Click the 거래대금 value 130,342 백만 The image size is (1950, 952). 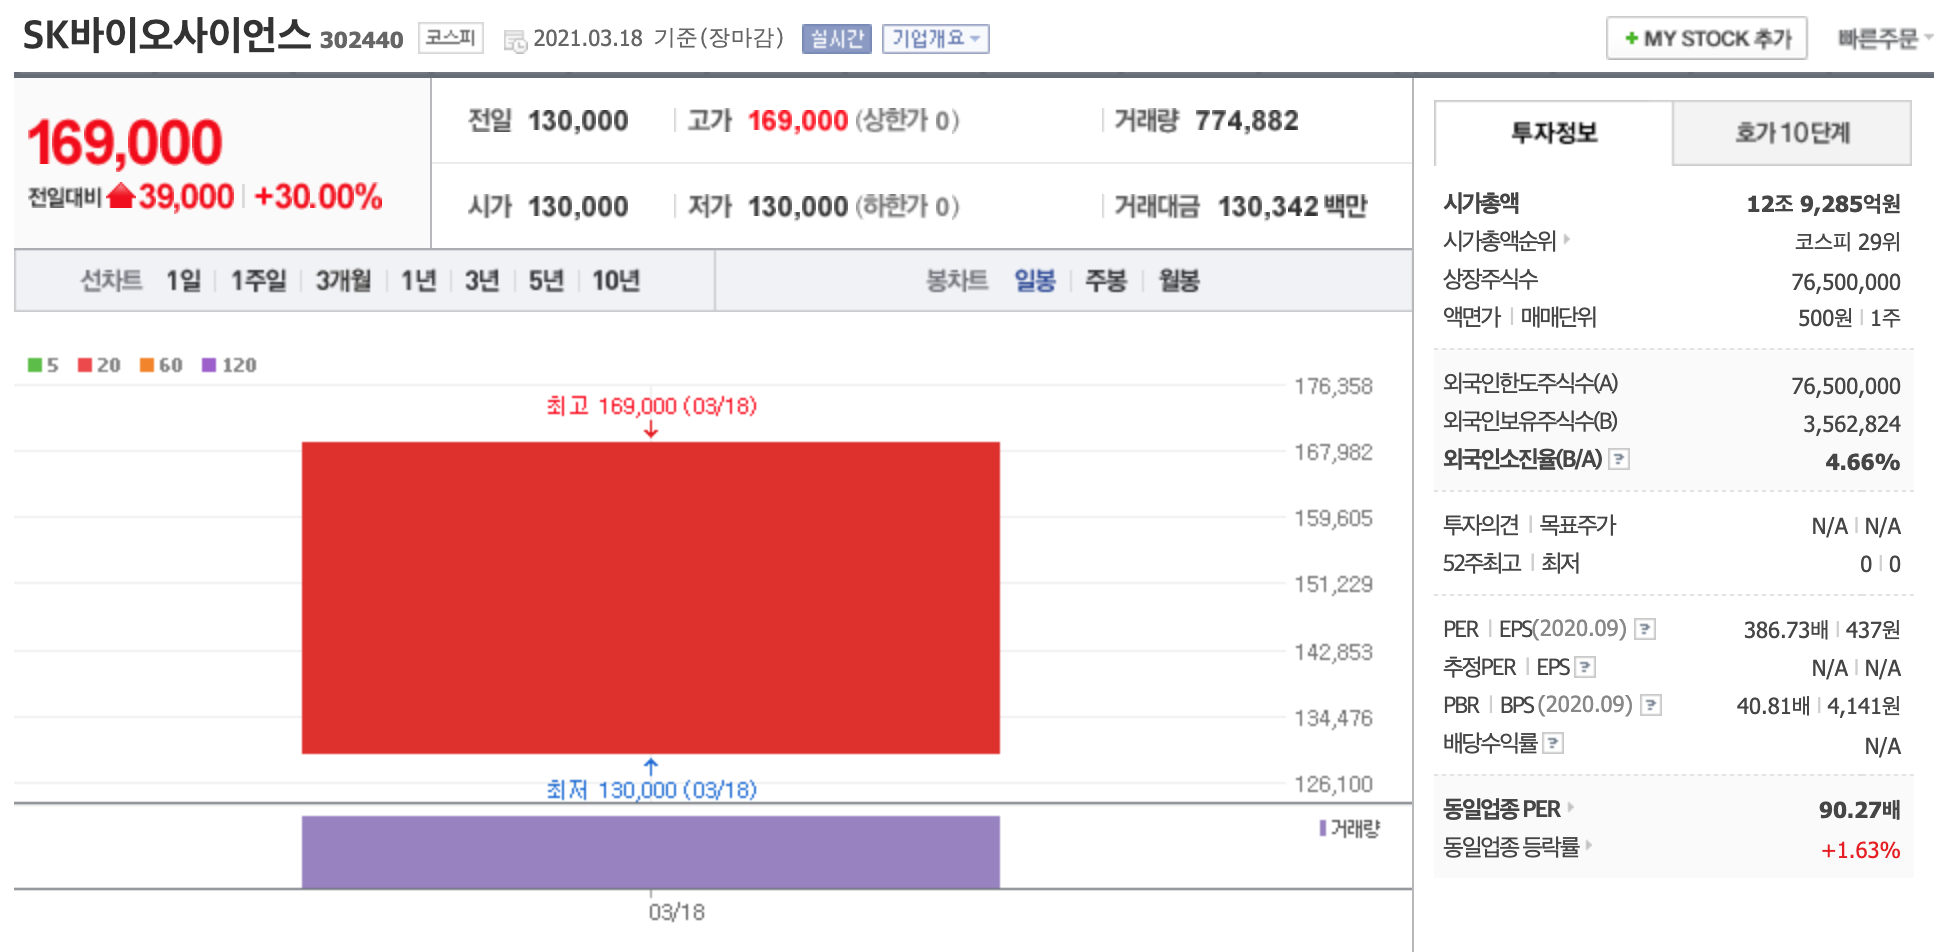[1292, 207]
